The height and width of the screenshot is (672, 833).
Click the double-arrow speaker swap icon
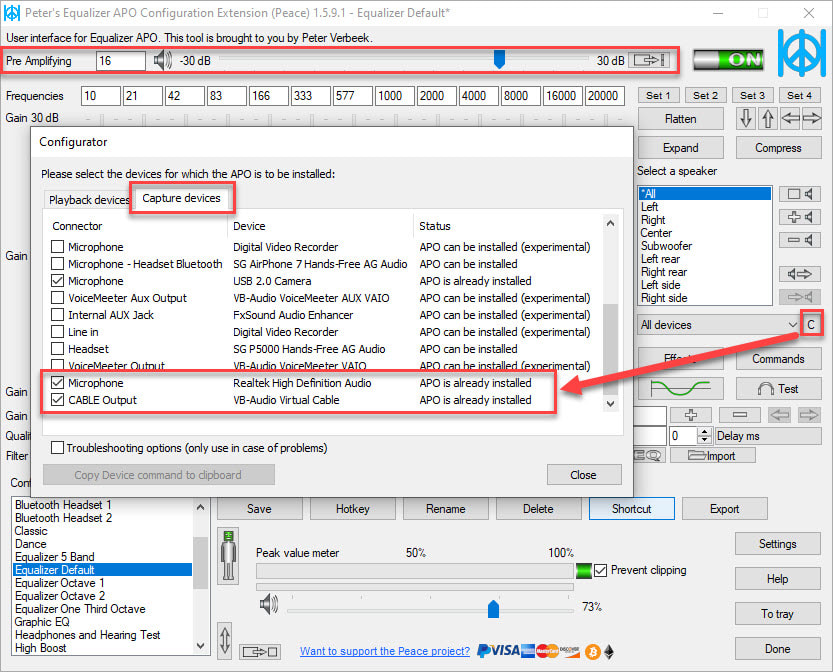point(800,274)
